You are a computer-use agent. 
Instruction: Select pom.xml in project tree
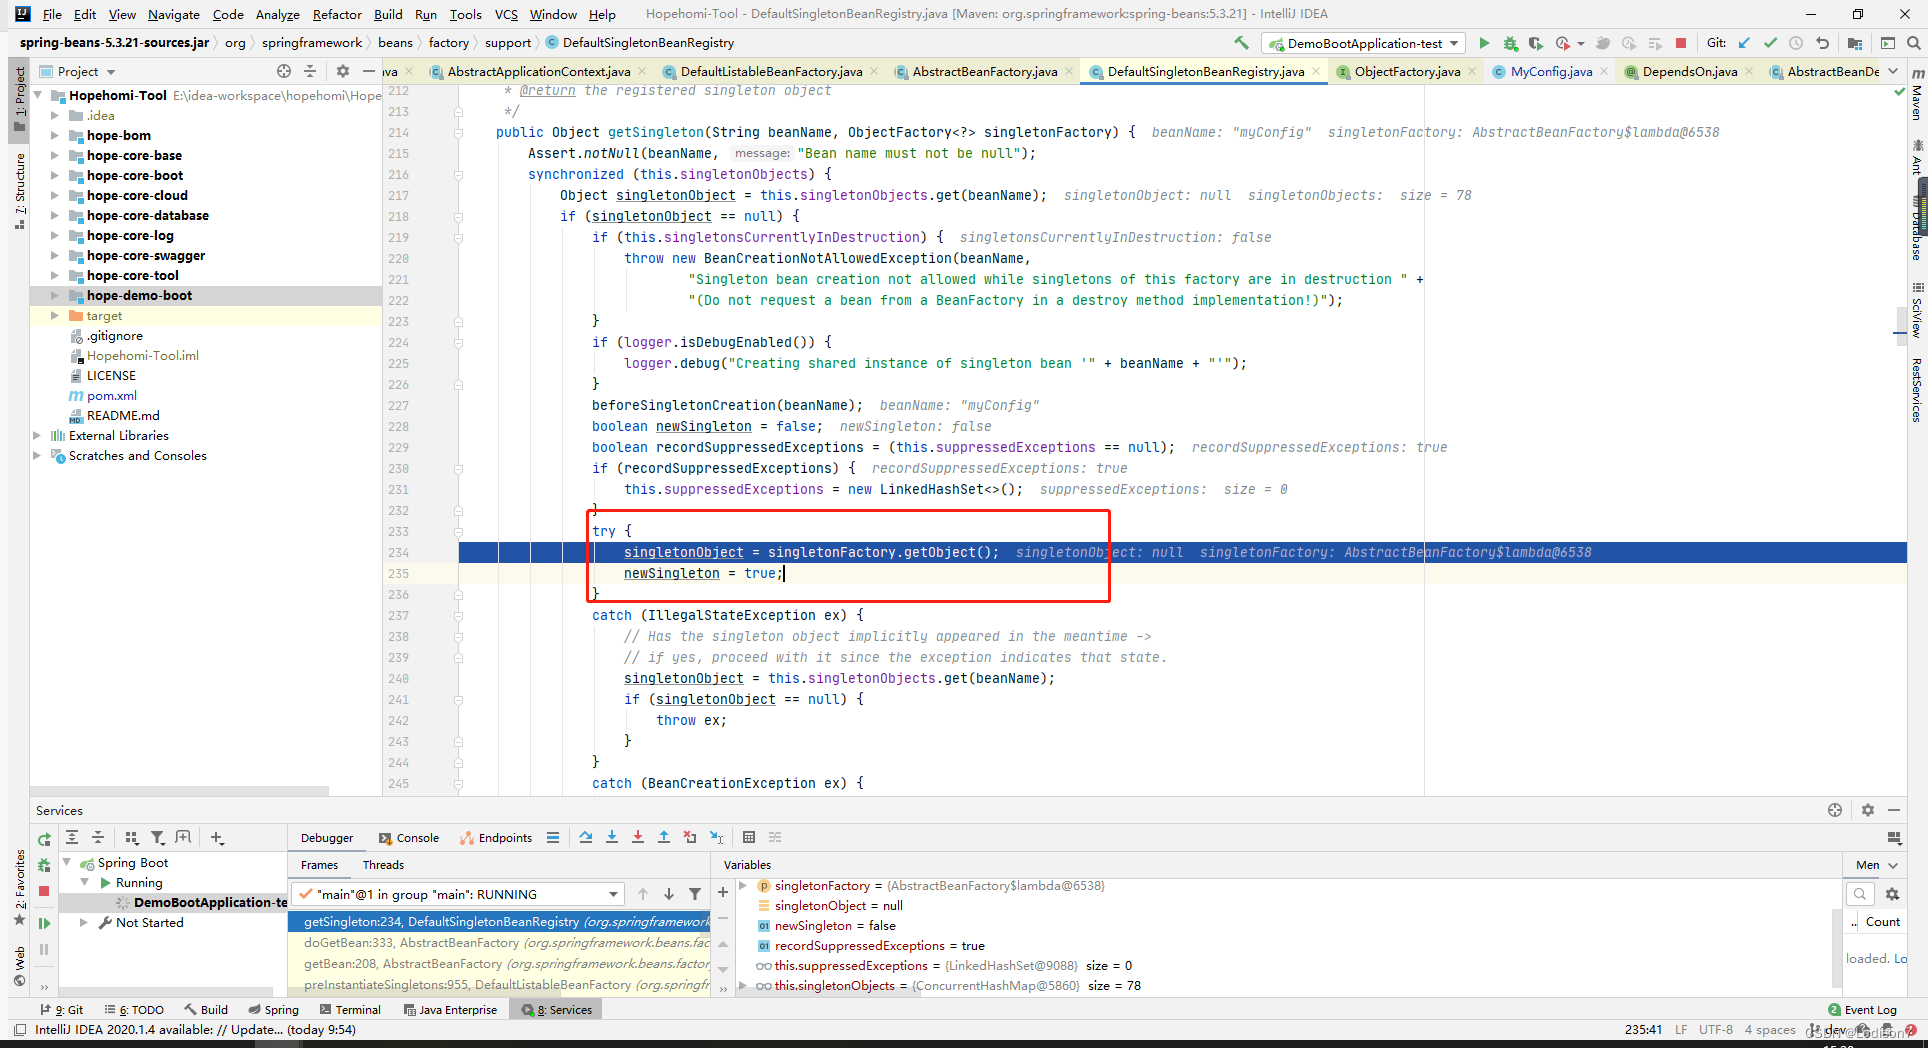click(x=111, y=395)
